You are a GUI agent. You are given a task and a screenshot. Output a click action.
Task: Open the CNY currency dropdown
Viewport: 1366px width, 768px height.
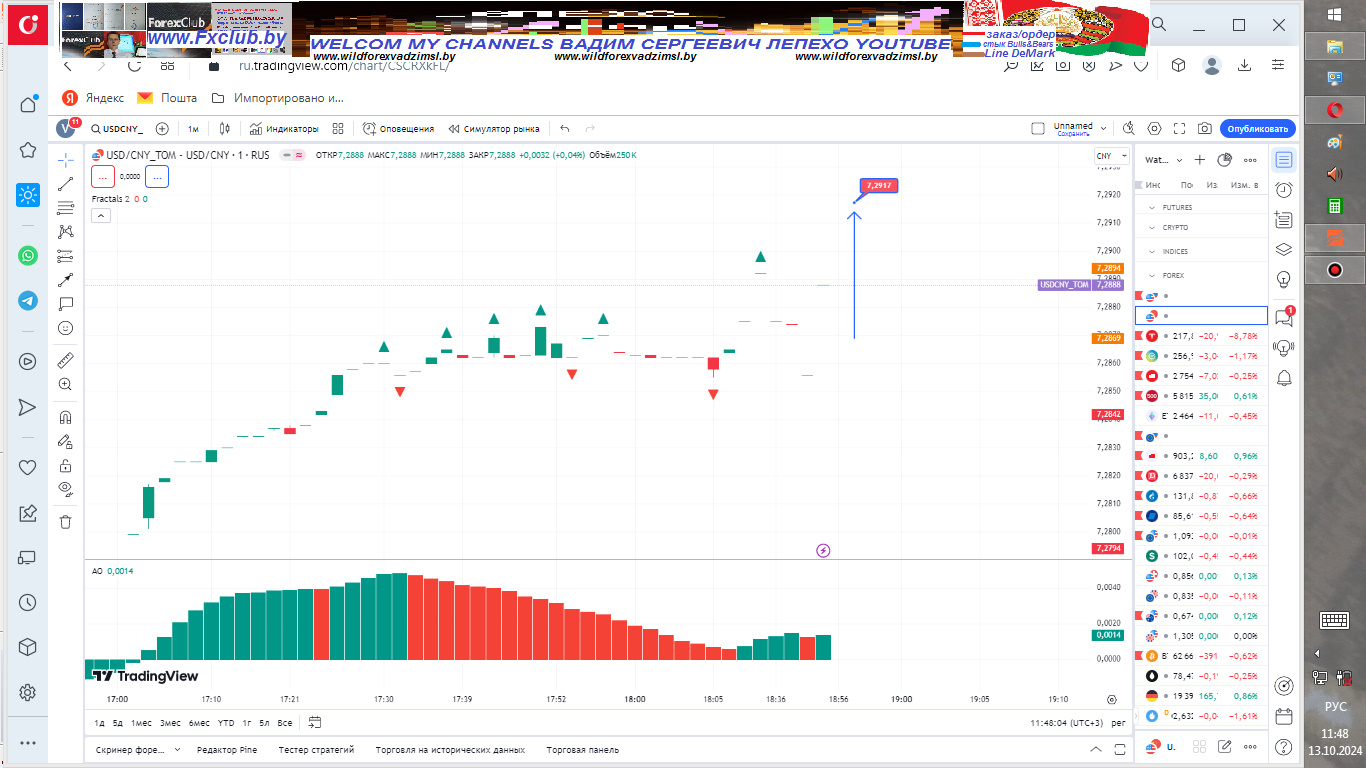click(x=1109, y=156)
